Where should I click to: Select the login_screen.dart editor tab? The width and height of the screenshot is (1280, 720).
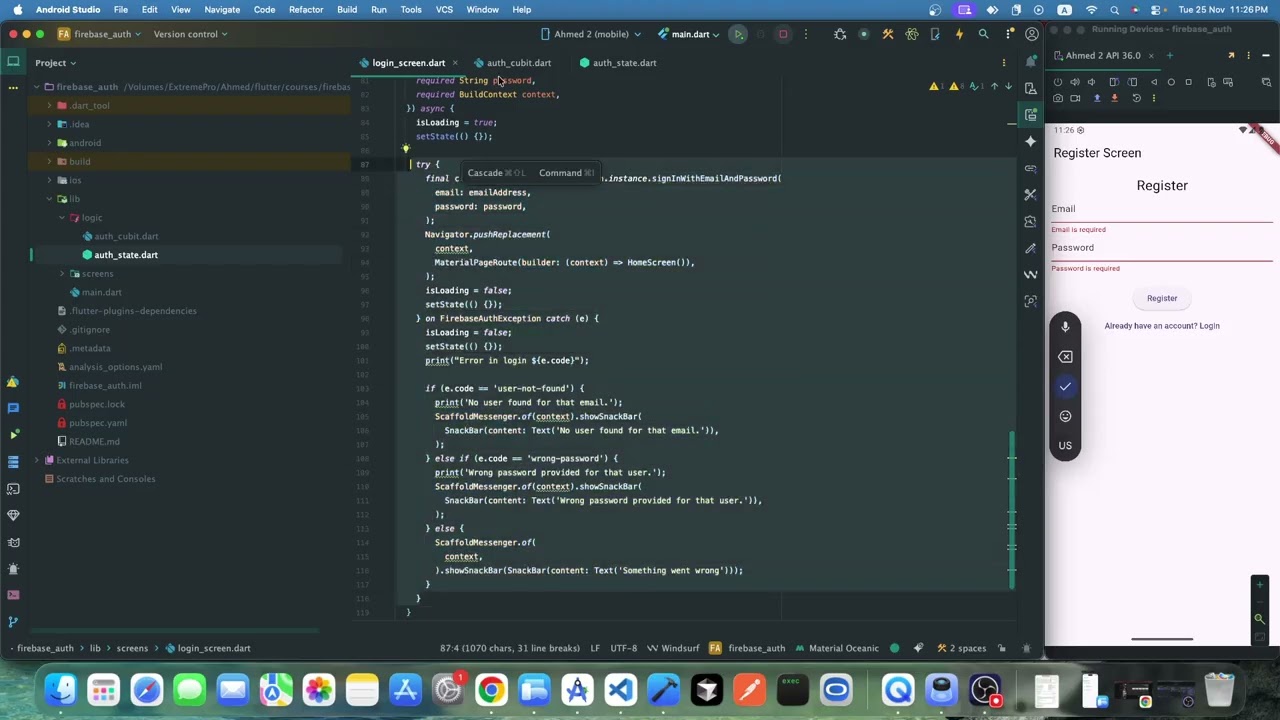(408, 63)
